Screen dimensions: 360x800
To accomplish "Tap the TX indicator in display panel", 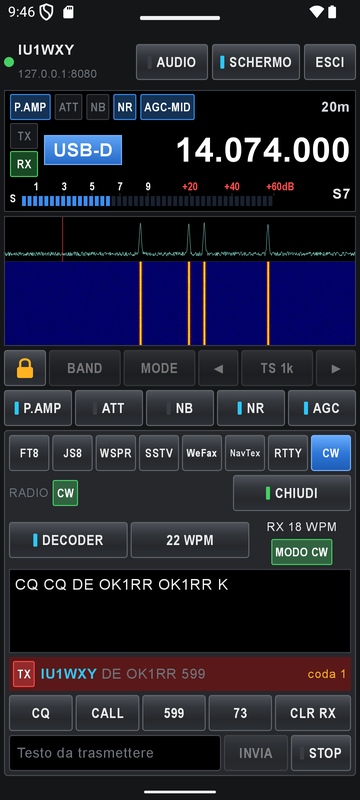I will coord(24,136).
